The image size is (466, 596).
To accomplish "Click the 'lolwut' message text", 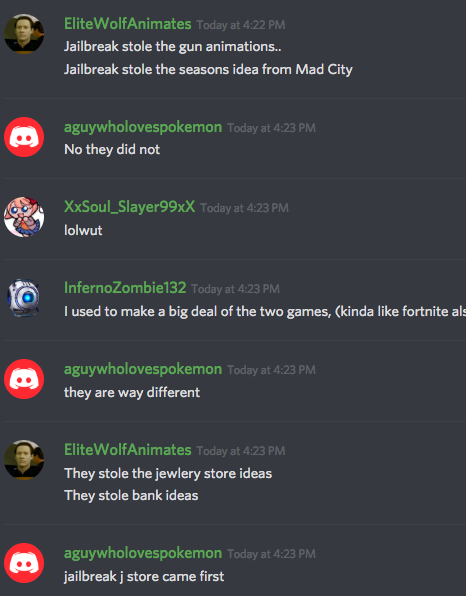I will 83,230.
